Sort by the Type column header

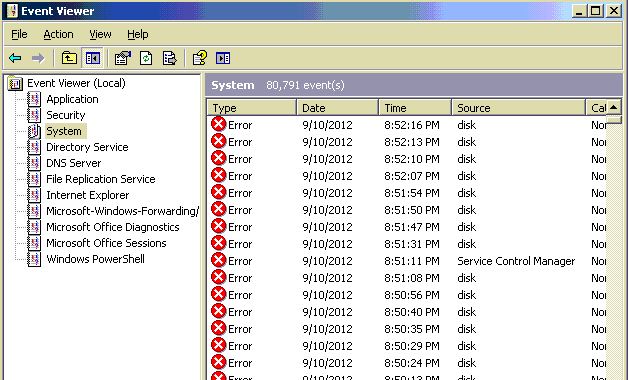[252, 108]
